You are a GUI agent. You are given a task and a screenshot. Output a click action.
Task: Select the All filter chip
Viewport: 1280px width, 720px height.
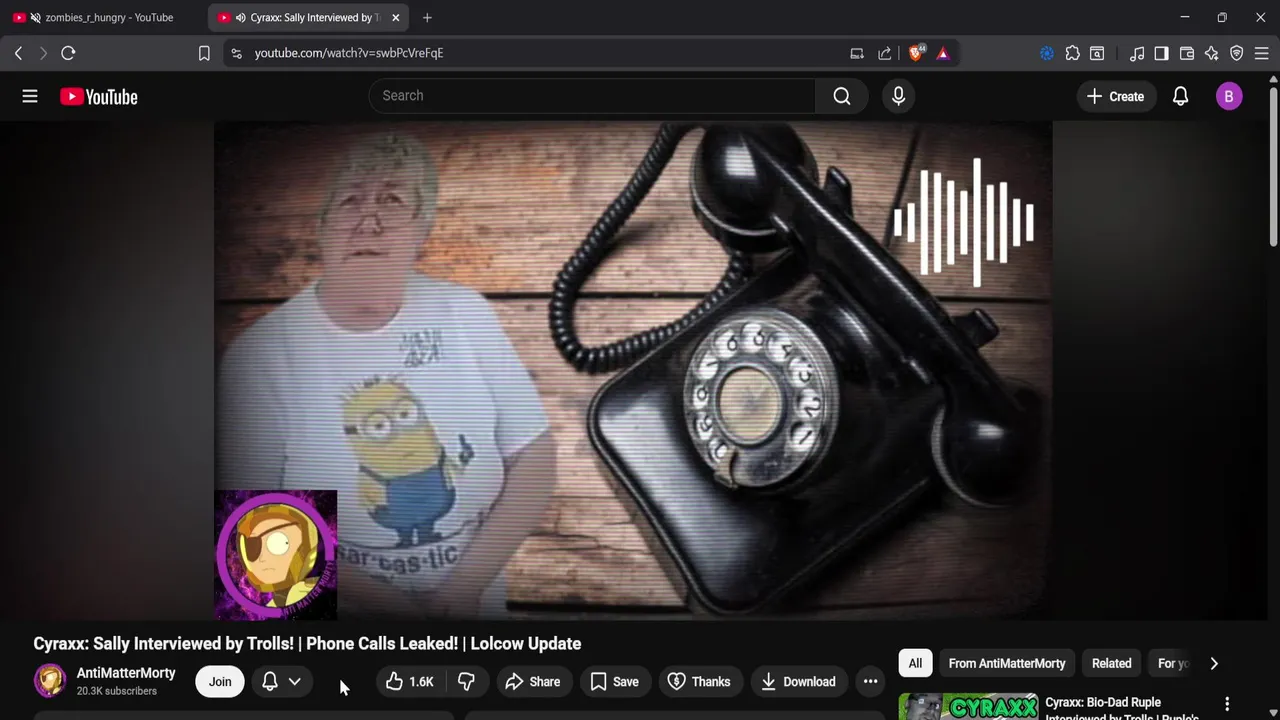click(915, 663)
